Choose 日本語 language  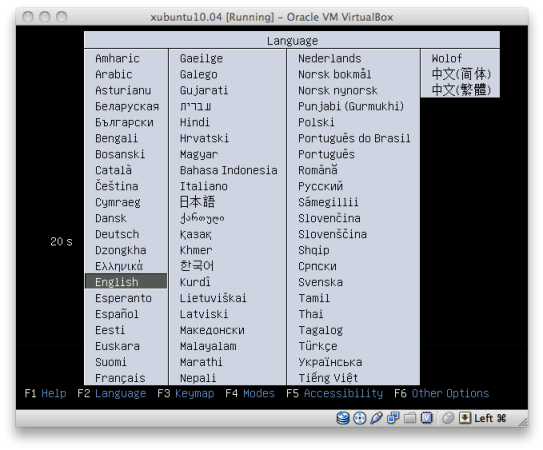(197, 202)
